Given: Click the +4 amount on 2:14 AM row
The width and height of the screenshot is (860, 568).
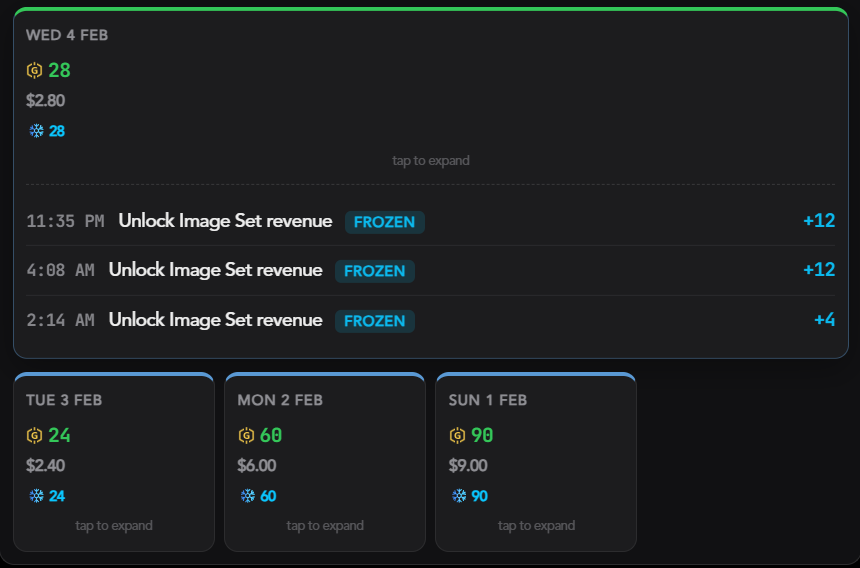Looking at the screenshot, I should click(824, 320).
